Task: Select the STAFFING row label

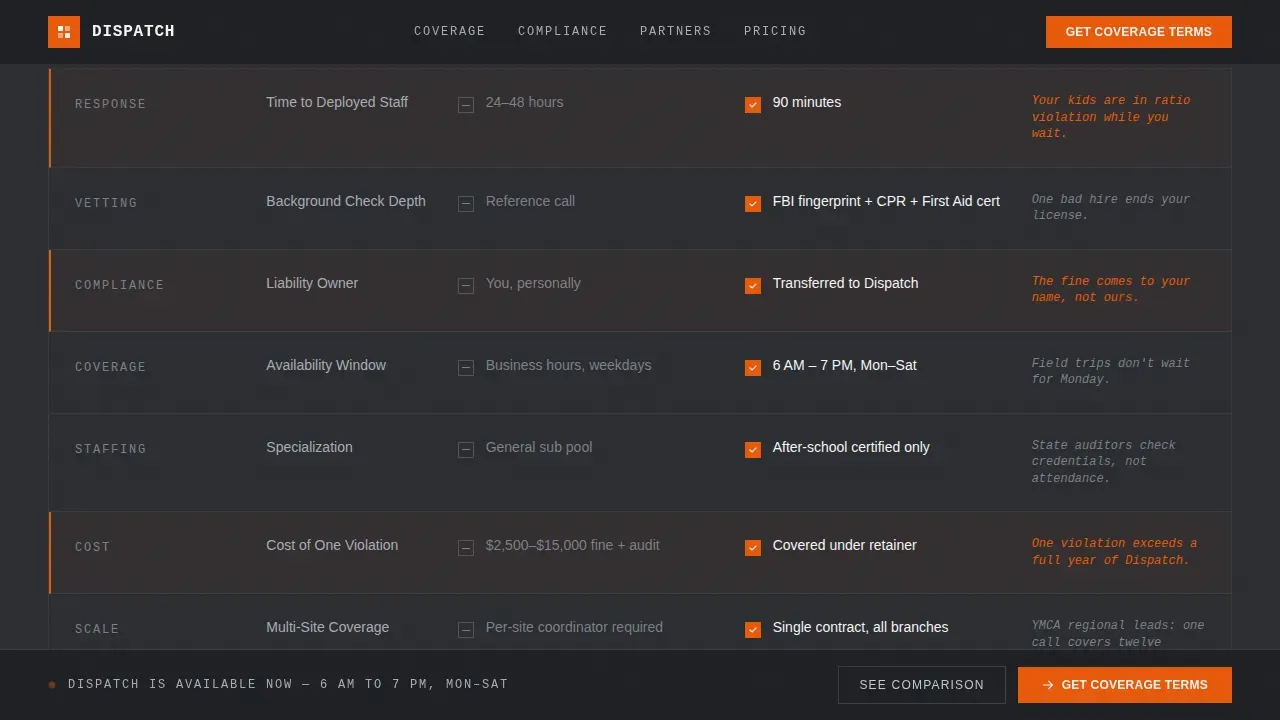Action: [110, 449]
